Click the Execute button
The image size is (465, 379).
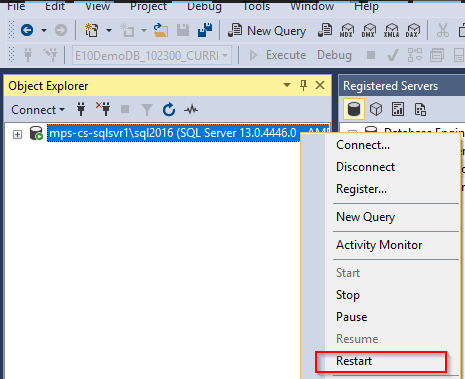278,55
